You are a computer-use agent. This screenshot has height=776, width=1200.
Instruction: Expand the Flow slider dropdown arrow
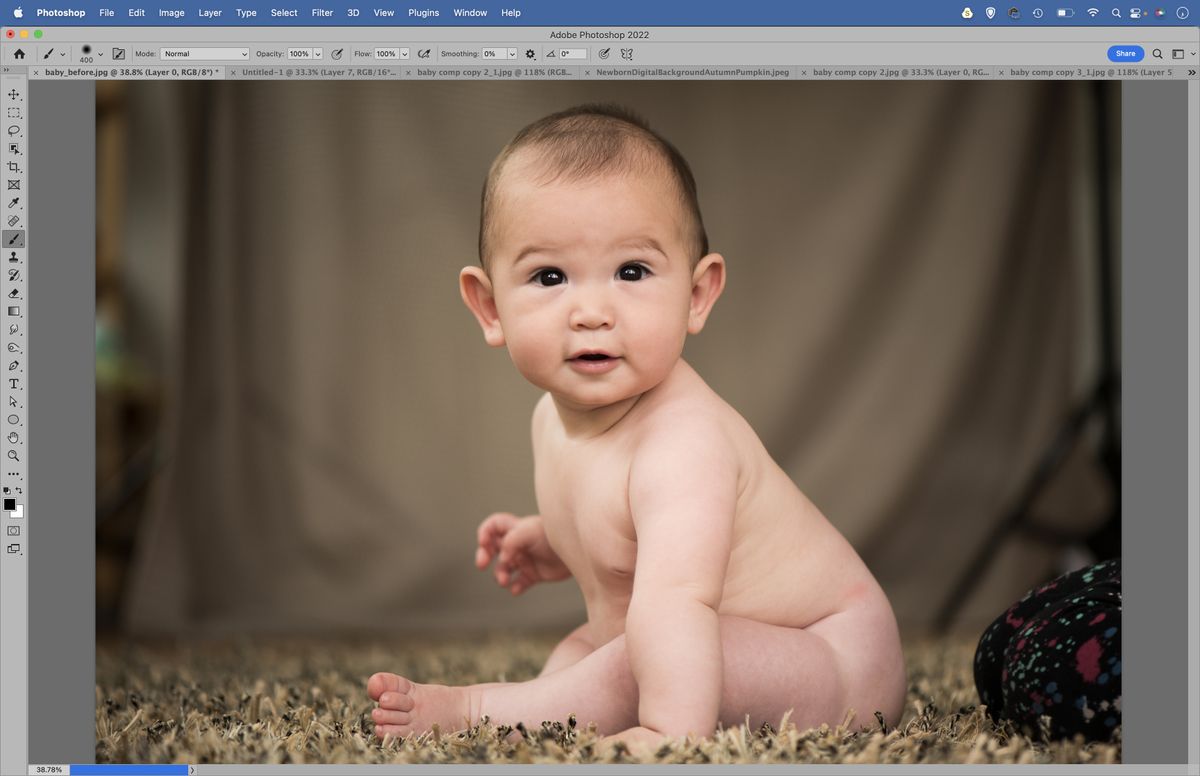(x=405, y=54)
